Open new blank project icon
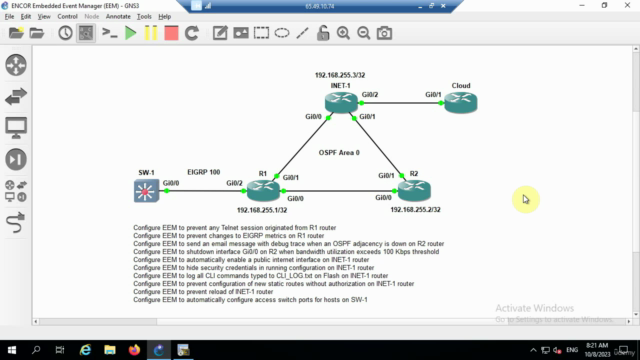 16,33
